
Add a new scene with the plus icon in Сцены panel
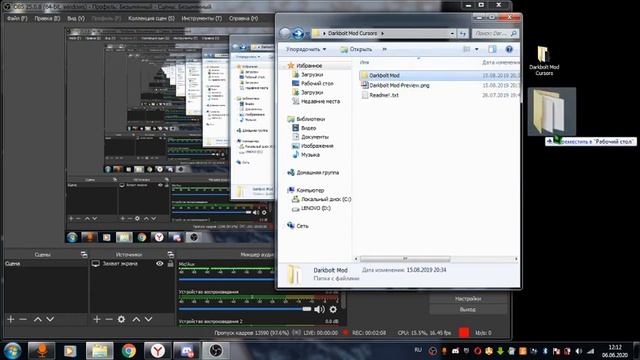[11, 319]
